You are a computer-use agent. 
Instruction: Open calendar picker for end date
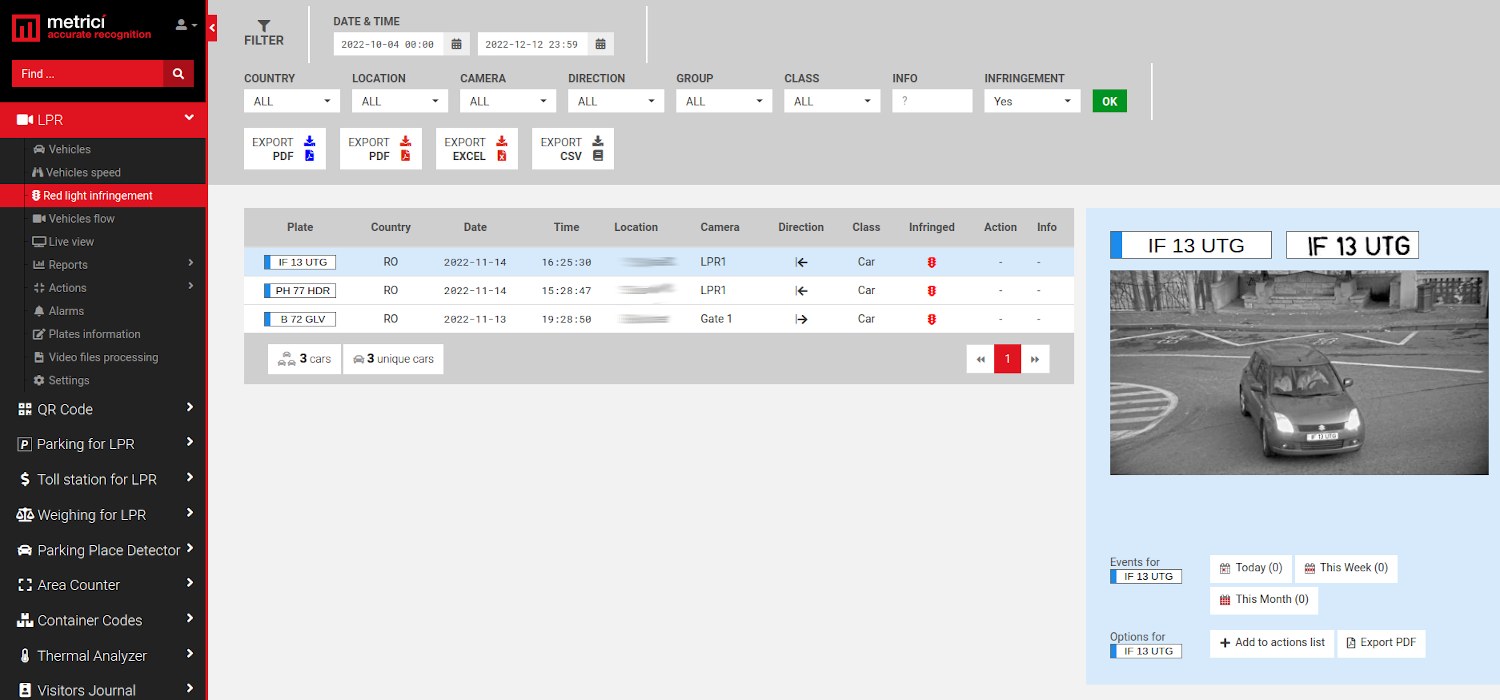point(600,44)
